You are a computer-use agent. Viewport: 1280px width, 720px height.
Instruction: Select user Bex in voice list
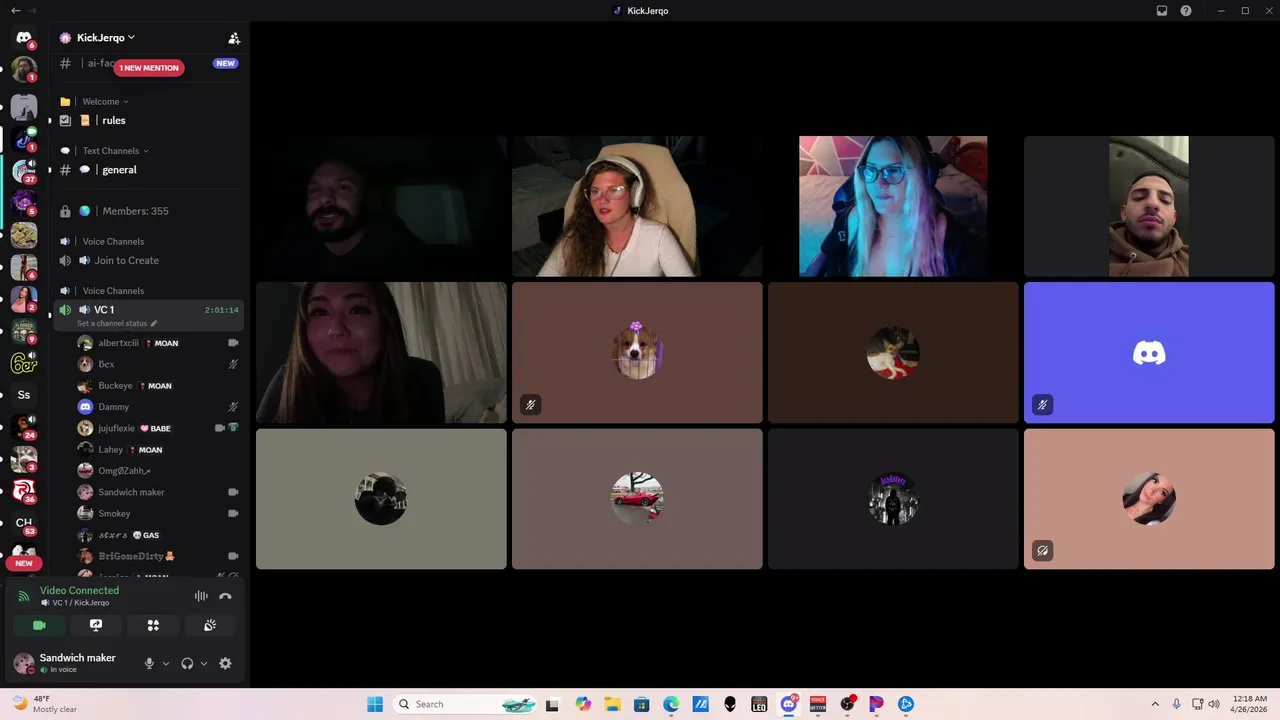[x=158, y=364]
